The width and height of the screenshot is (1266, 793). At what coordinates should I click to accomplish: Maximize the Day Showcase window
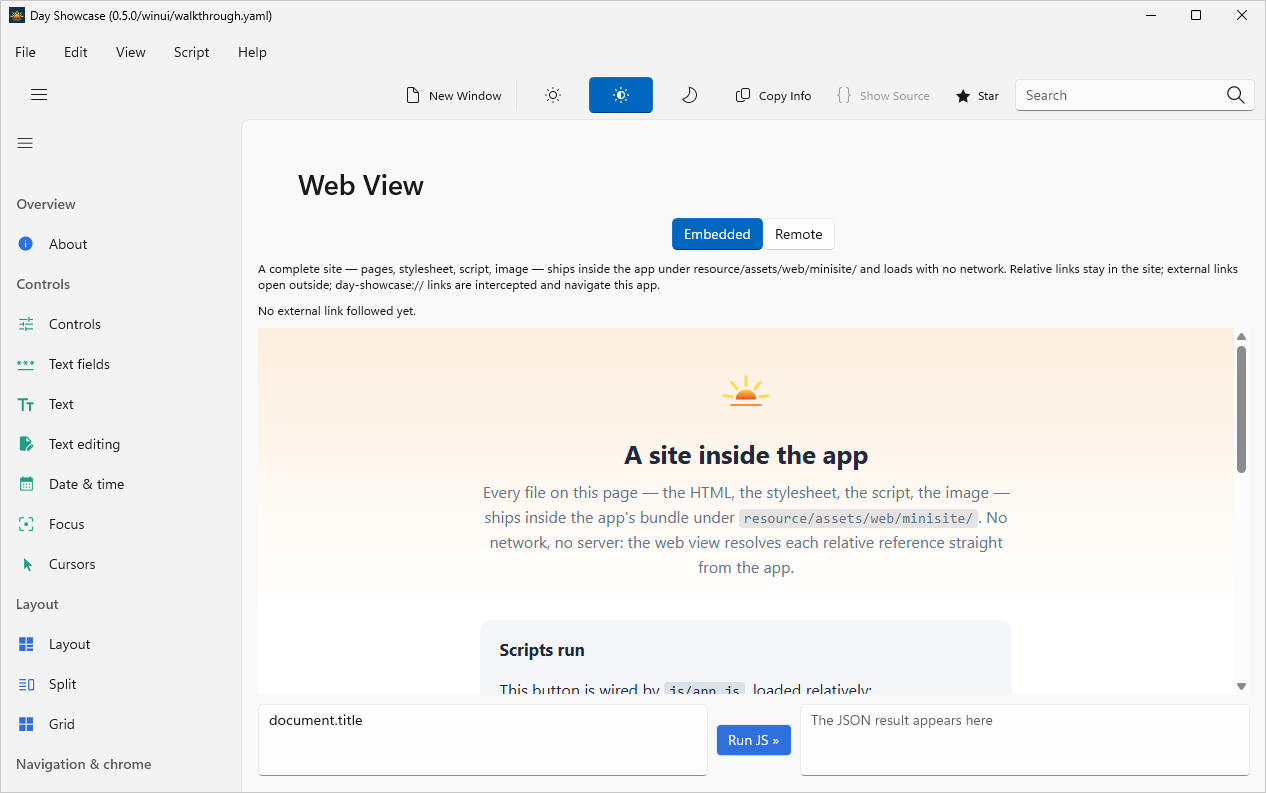(1196, 15)
